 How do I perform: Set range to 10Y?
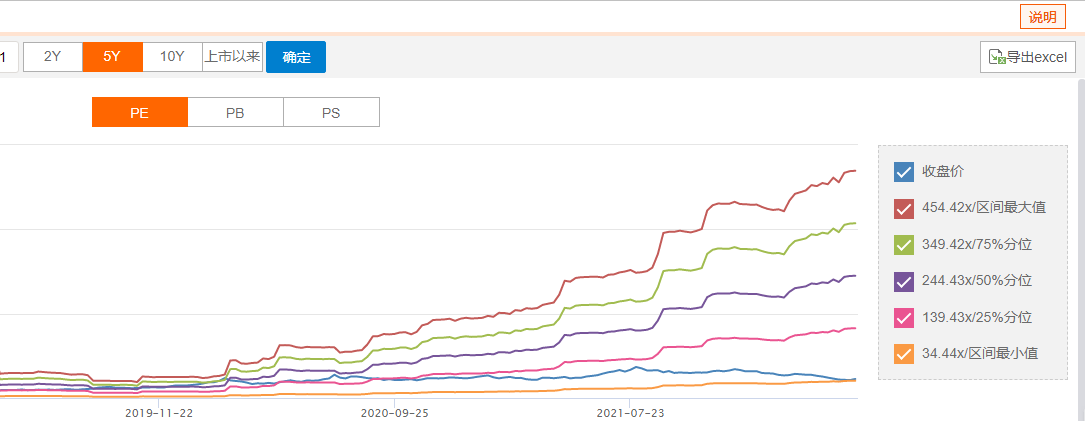coord(172,57)
